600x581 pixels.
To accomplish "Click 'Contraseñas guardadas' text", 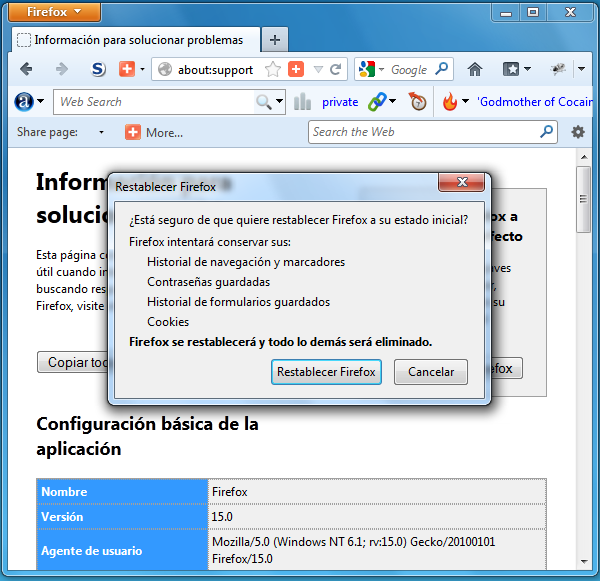I will pos(209,282).
